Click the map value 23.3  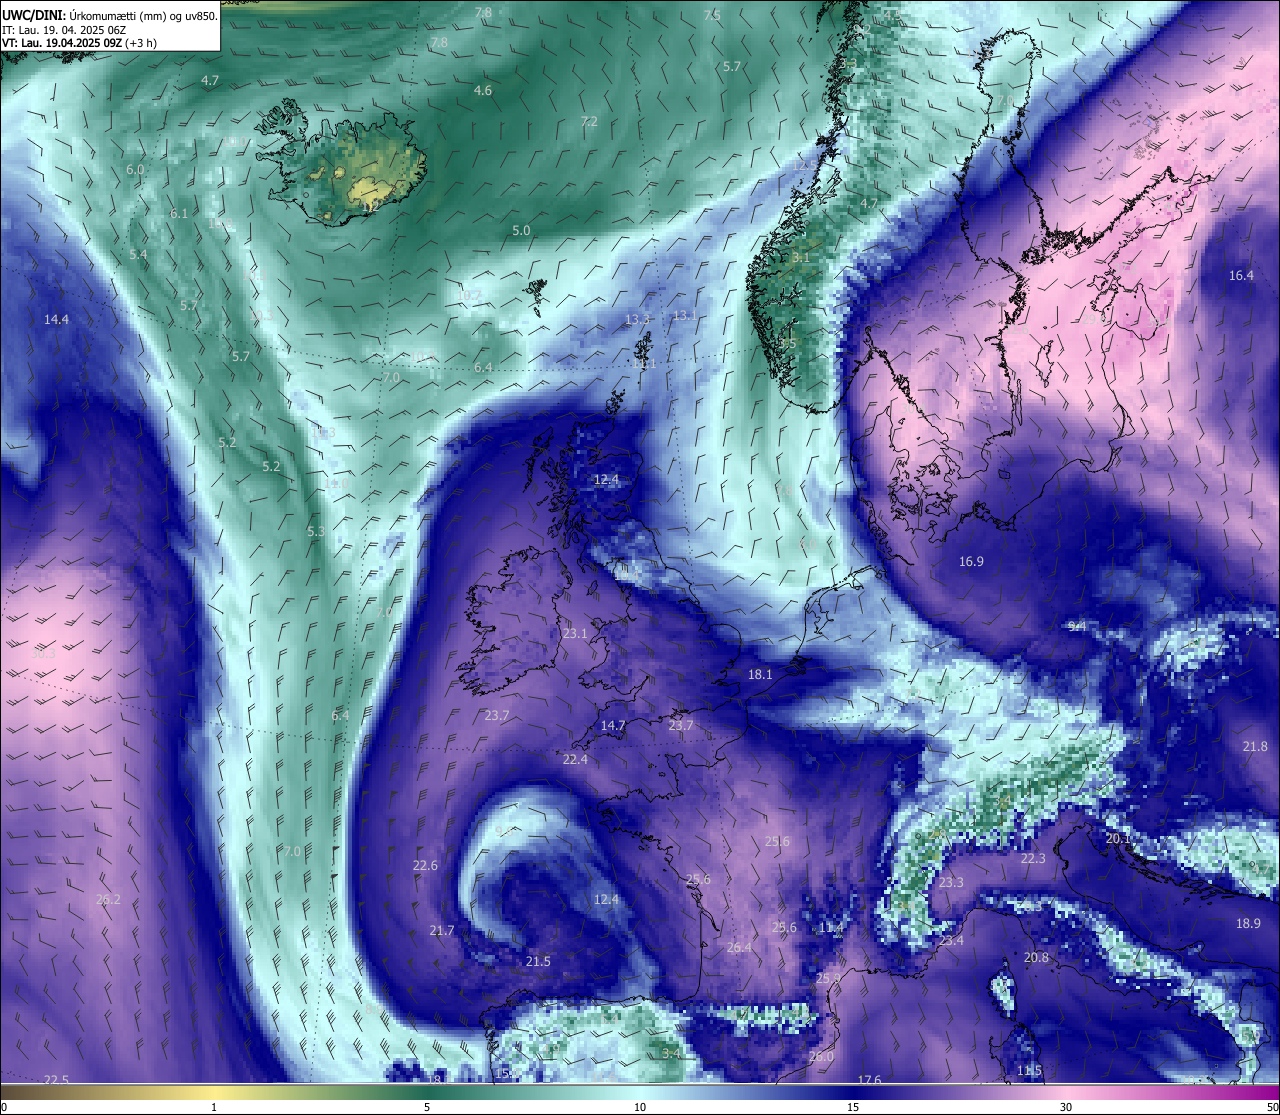point(951,883)
